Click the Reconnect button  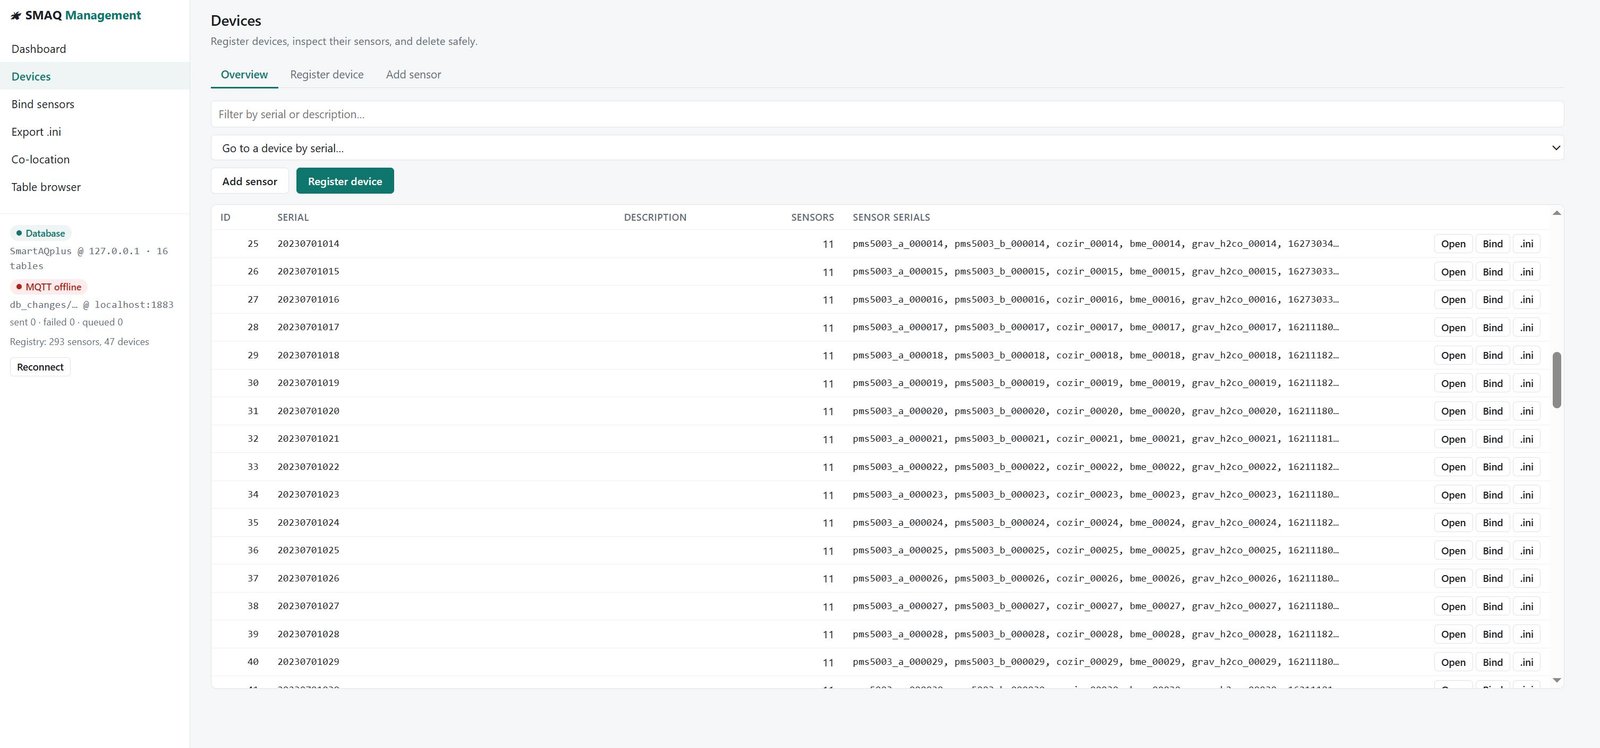[40, 367]
